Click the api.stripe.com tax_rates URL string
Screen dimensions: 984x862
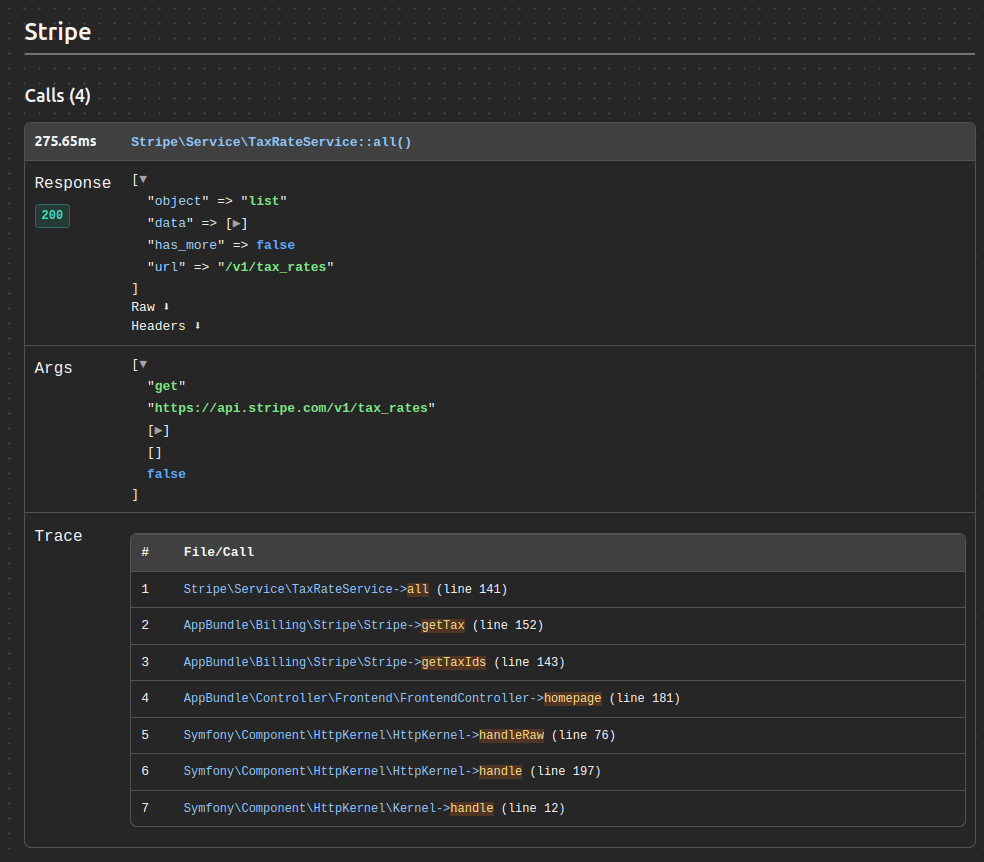[x=291, y=408]
